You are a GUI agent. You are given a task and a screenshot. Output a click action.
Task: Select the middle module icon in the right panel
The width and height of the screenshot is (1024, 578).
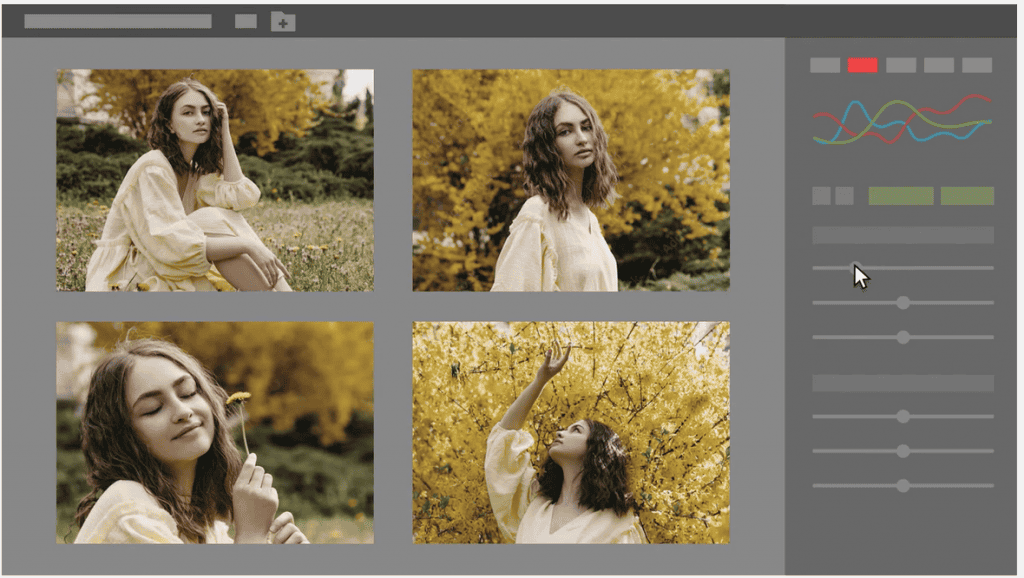(899, 65)
